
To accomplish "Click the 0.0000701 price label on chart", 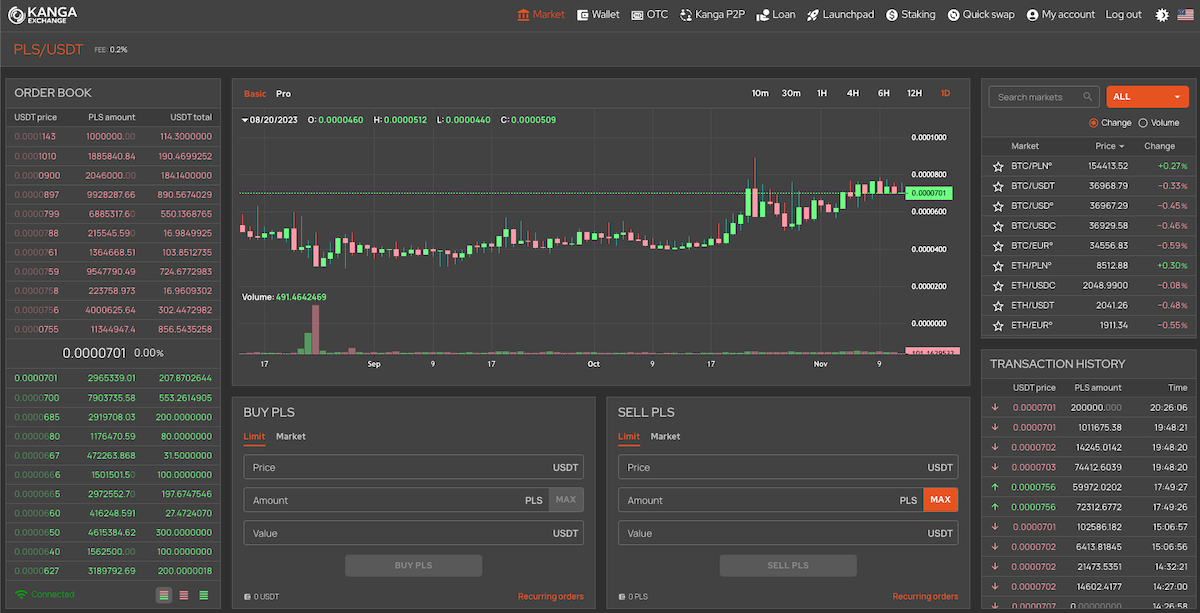I will point(929,192).
